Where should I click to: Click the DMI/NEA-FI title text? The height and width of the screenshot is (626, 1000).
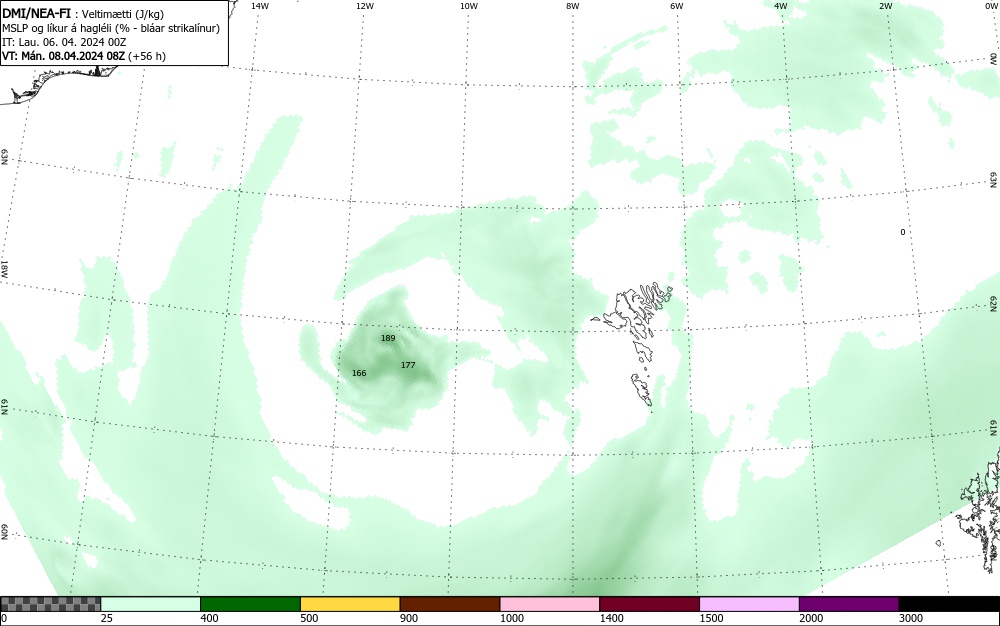click(36, 13)
